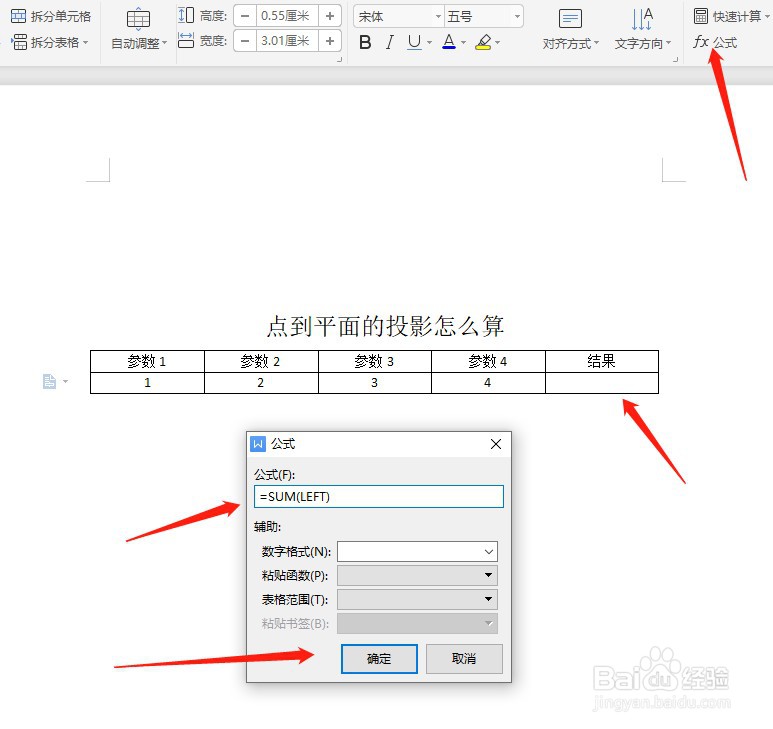Open the Table Range (表格范围) dropdown
773x729 pixels.
tap(417, 599)
